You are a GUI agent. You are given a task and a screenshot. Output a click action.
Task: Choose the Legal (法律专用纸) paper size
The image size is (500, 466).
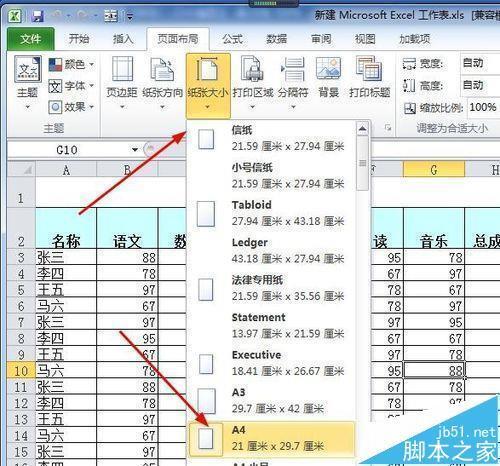coord(271,288)
